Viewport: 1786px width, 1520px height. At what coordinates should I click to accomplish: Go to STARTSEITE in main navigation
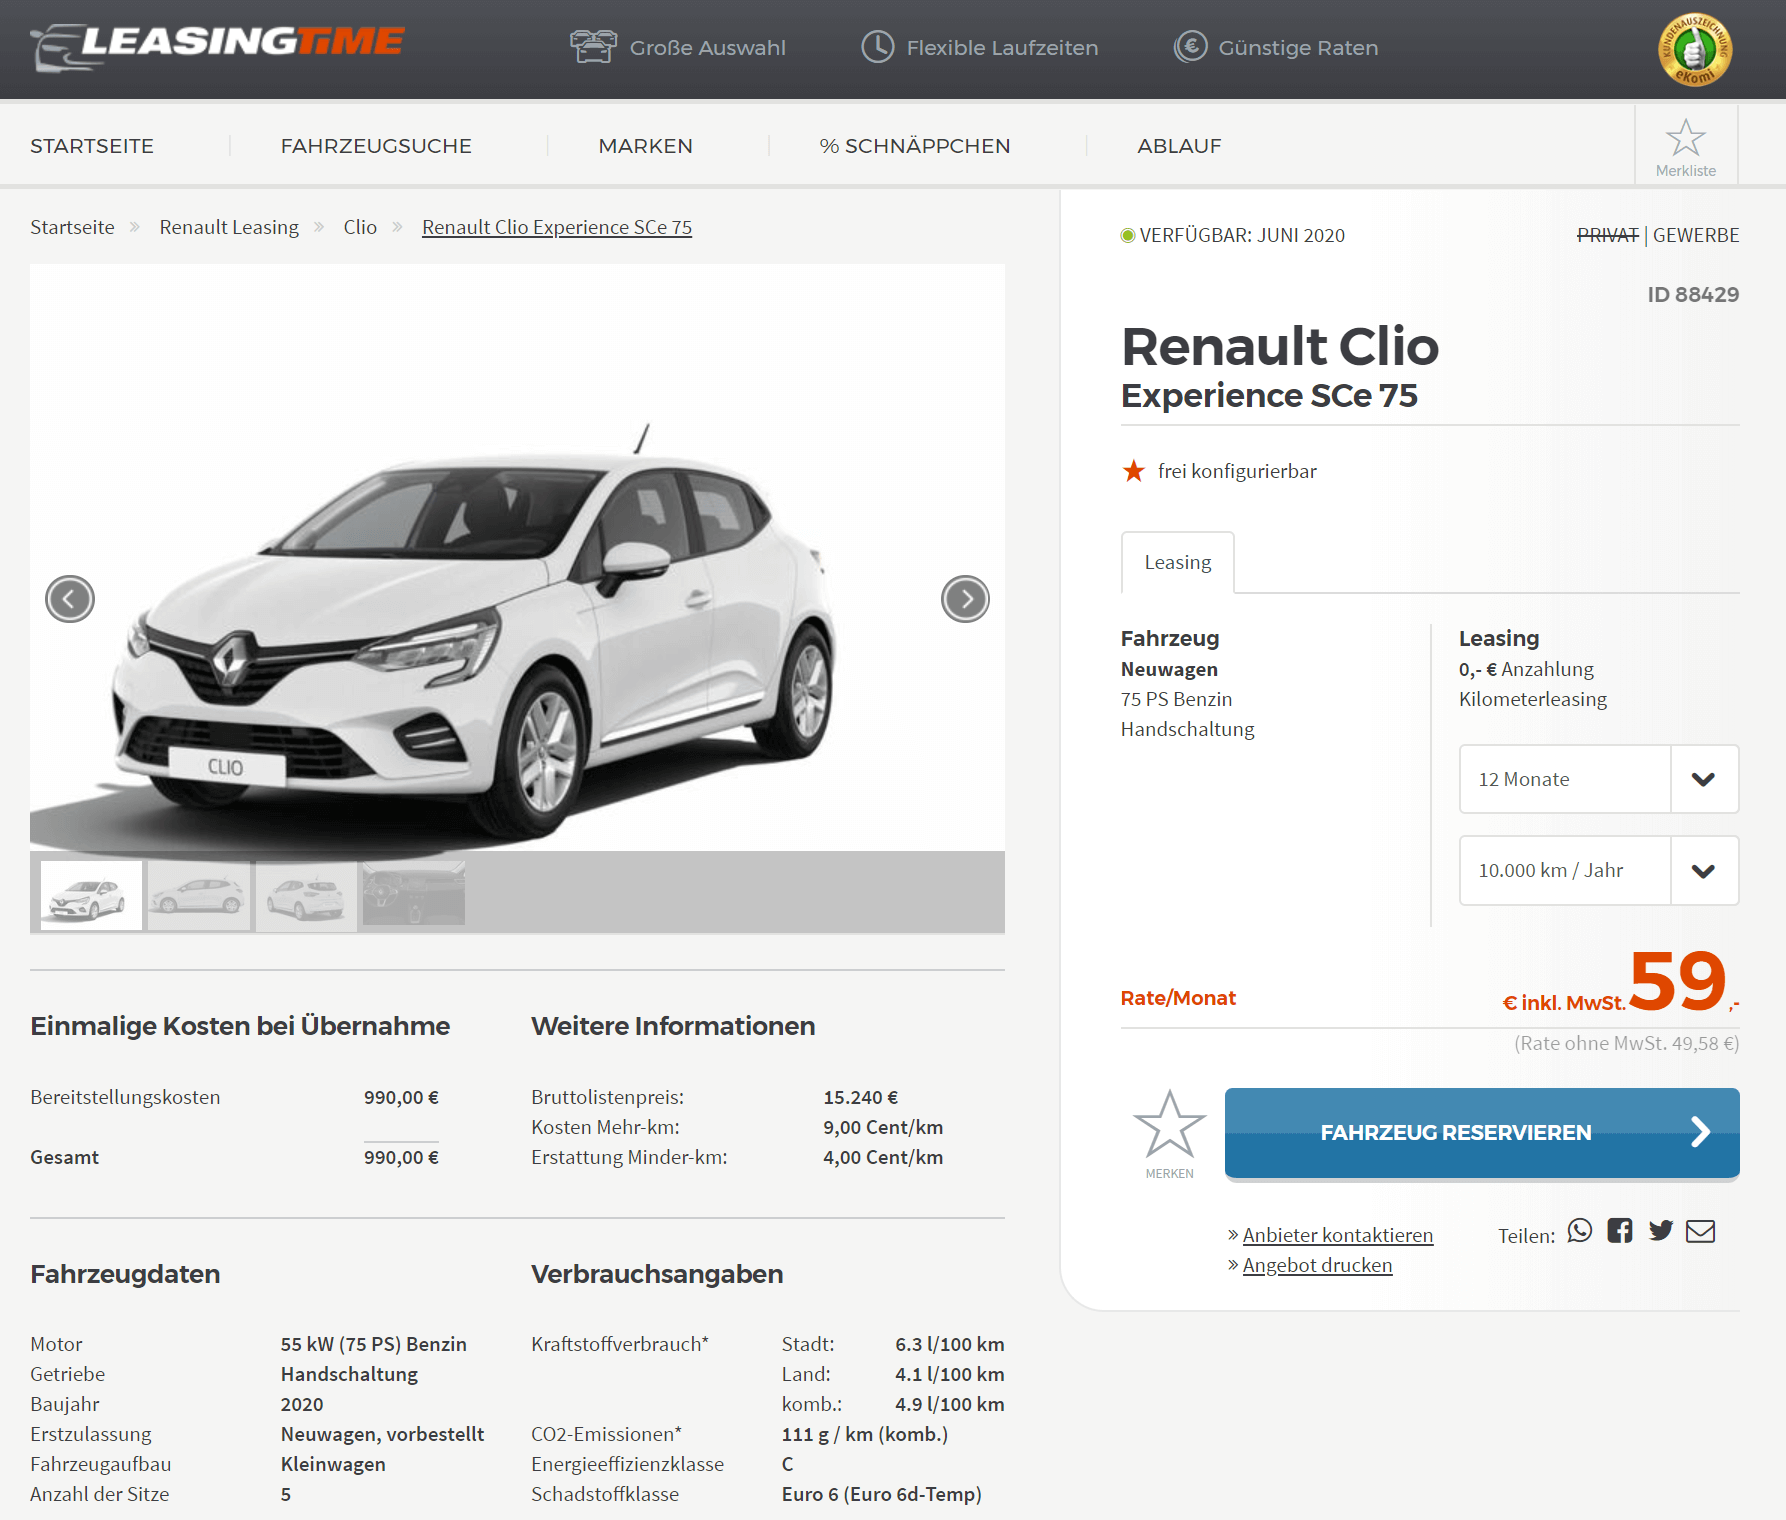[92, 146]
